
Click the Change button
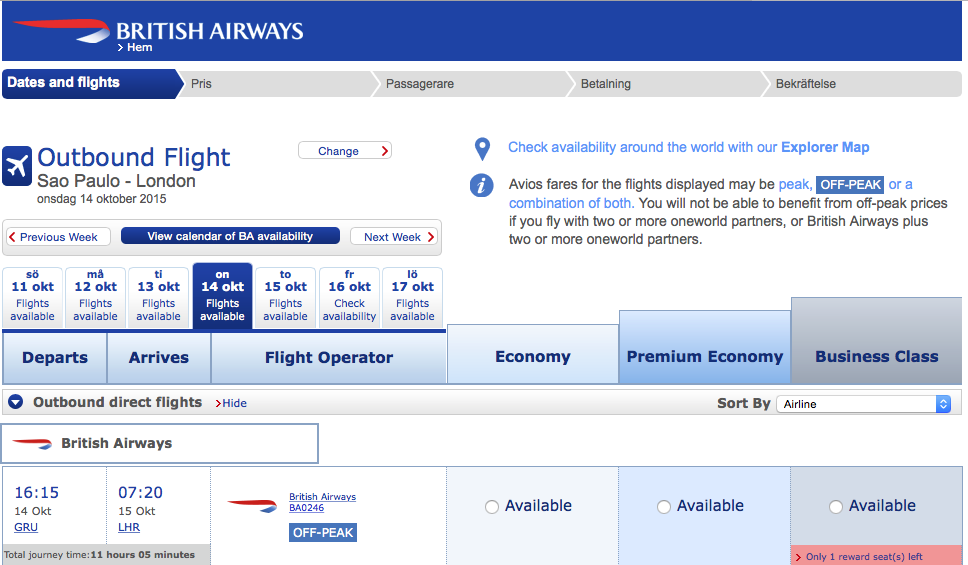pos(344,151)
